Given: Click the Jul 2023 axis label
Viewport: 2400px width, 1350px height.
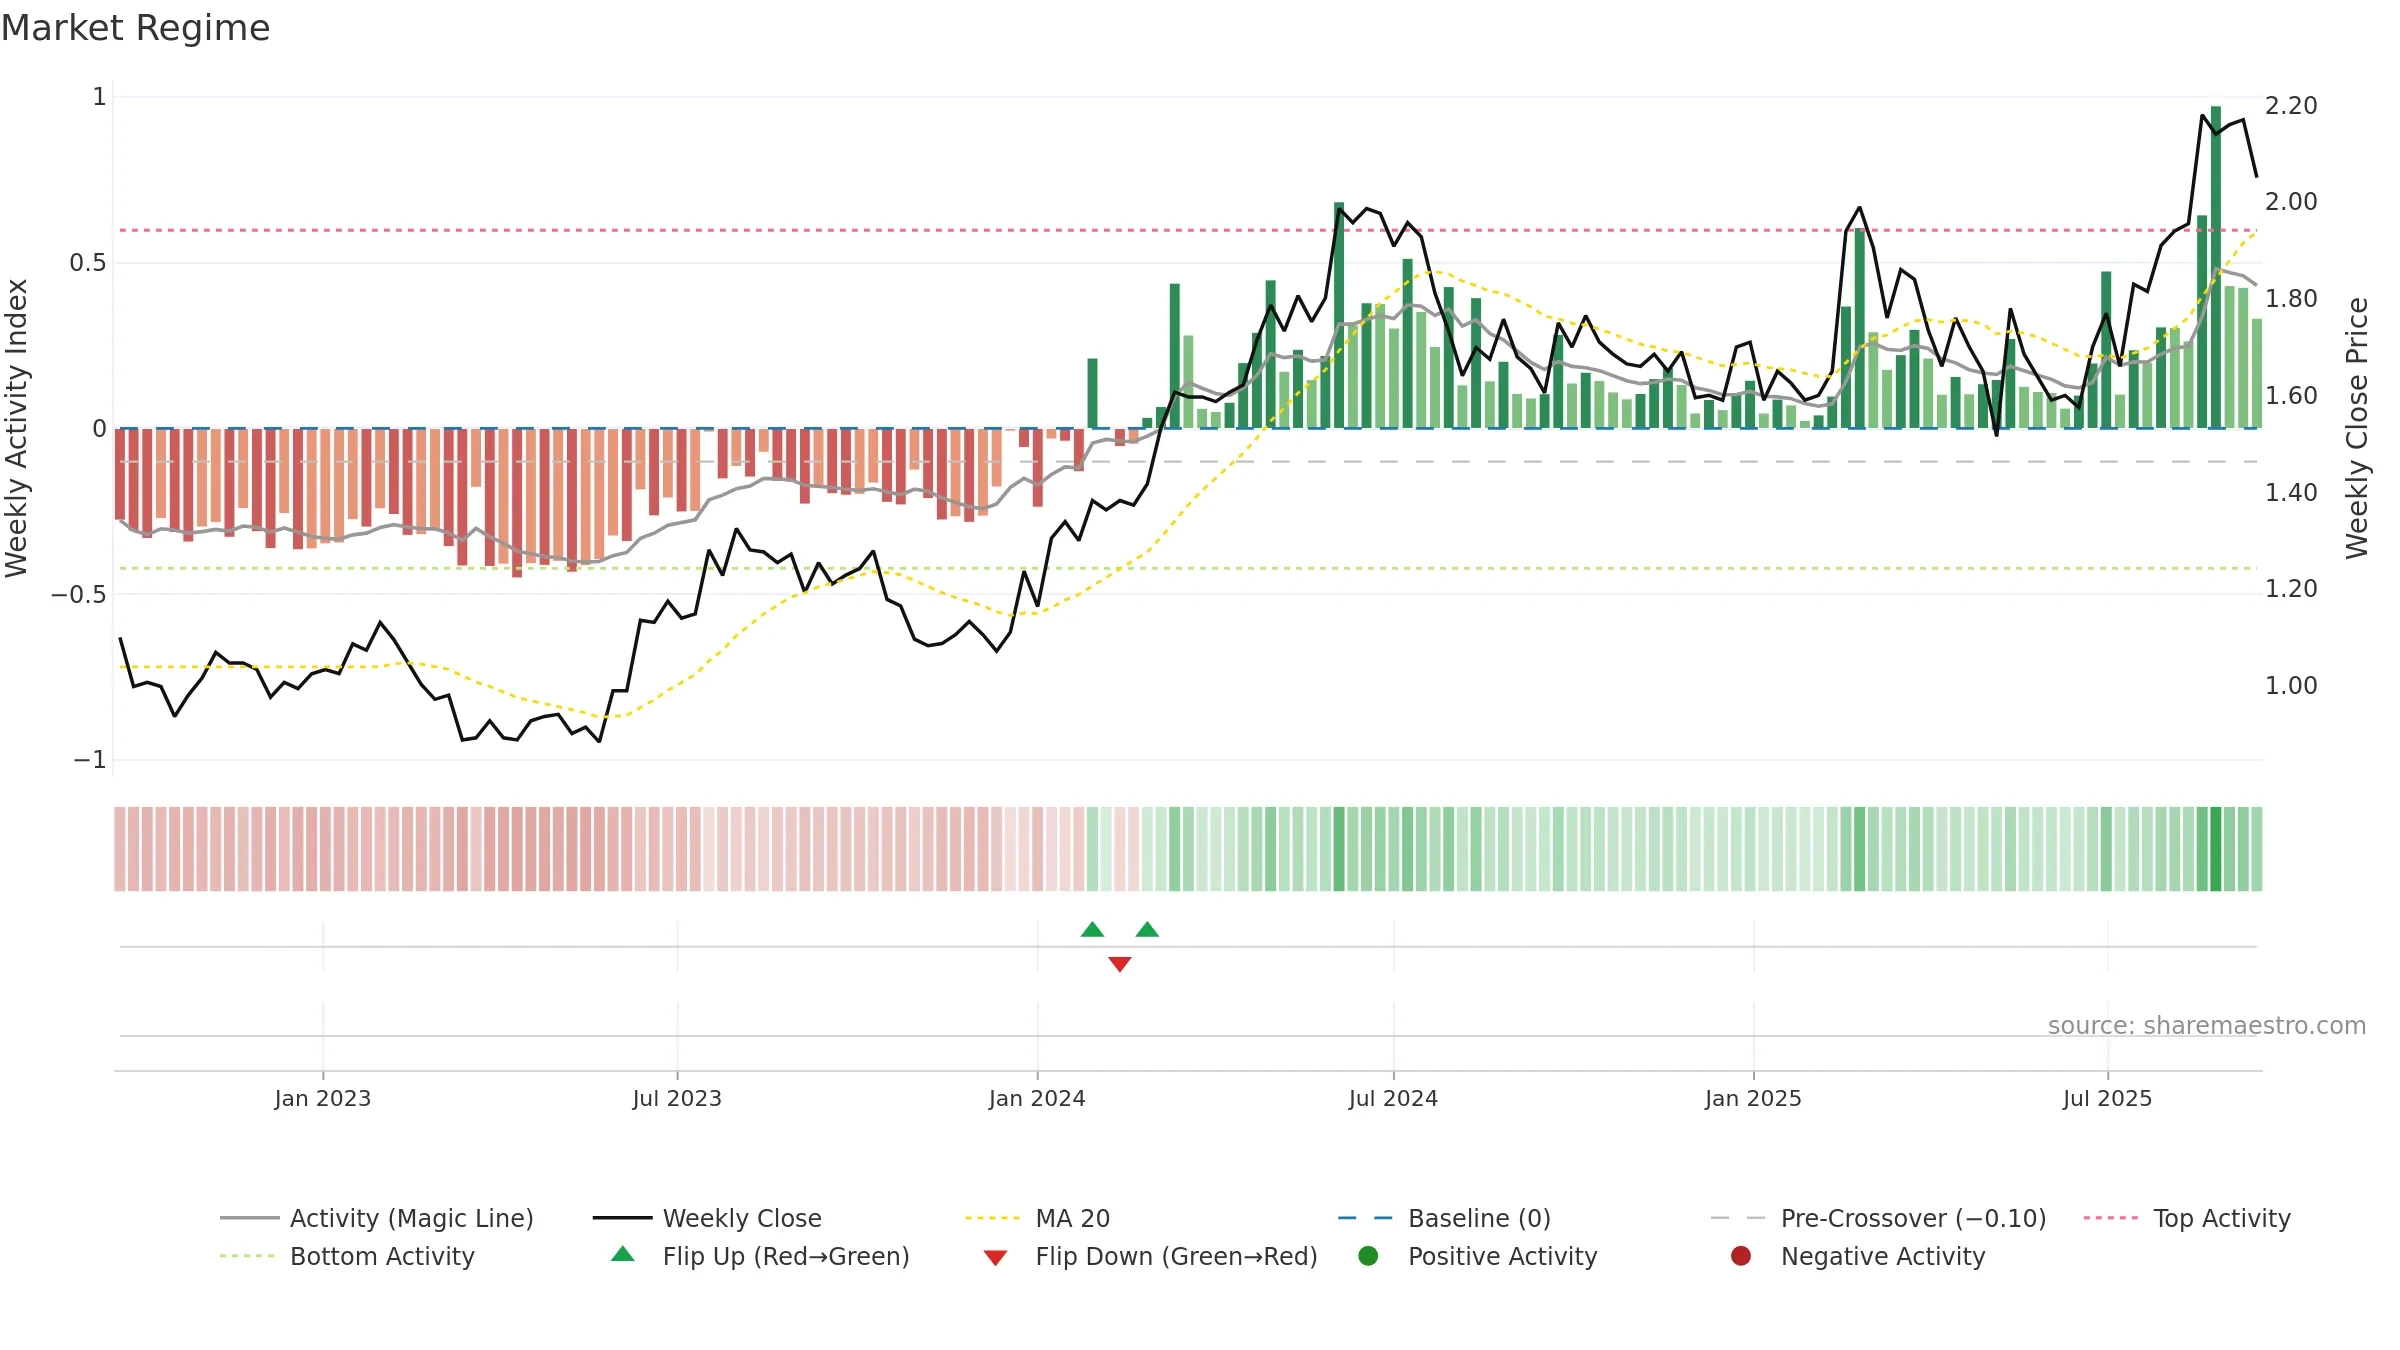Looking at the screenshot, I should [x=677, y=1098].
